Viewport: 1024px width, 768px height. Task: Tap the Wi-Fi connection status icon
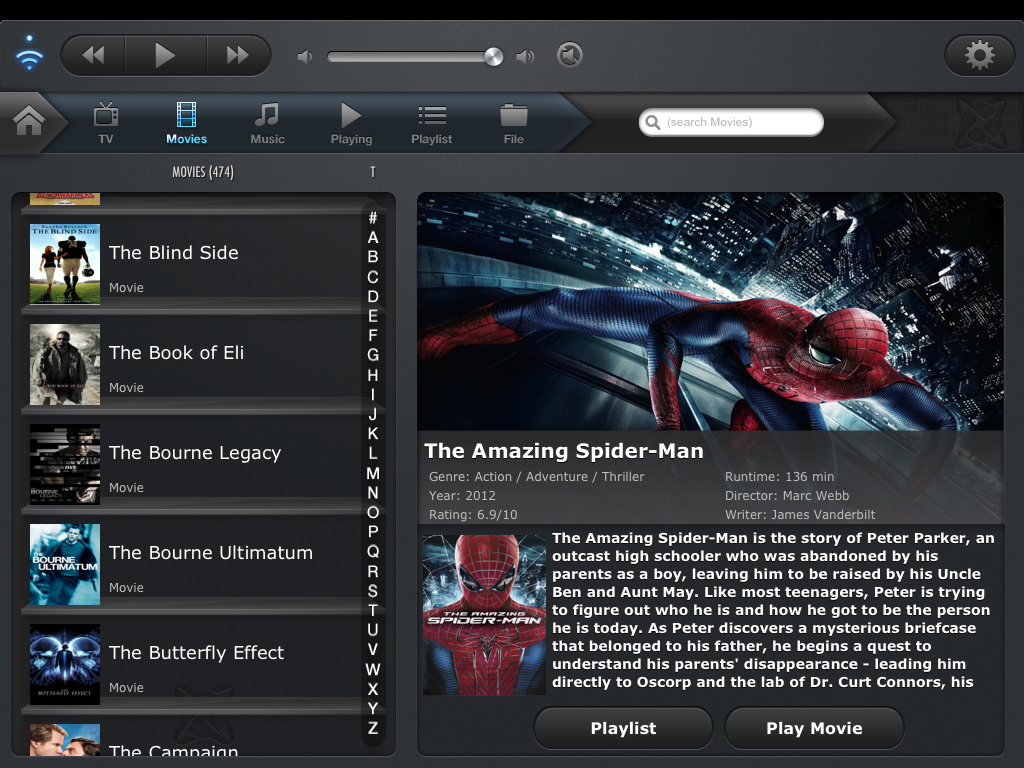pos(30,53)
